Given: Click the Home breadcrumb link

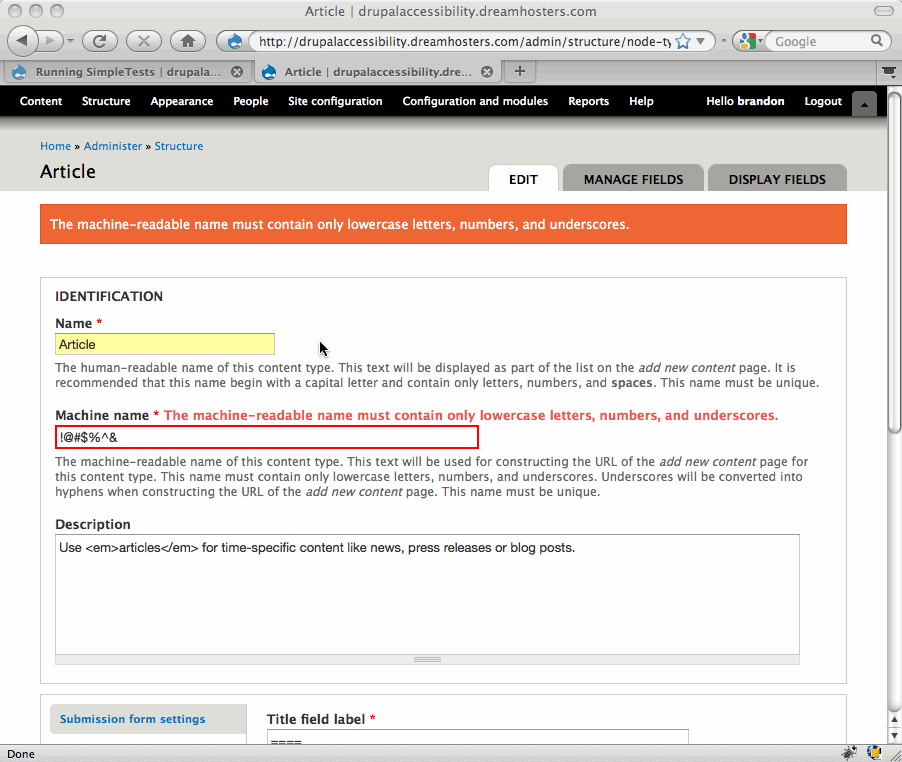Looking at the screenshot, I should (55, 146).
